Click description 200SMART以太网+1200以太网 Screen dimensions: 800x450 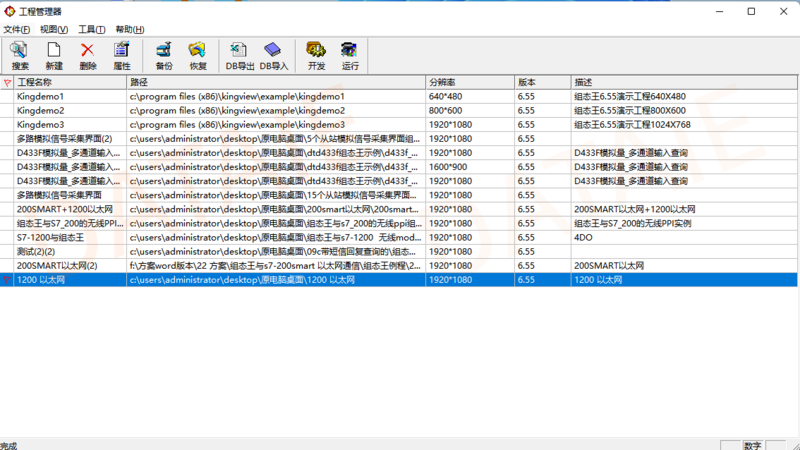click(635, 209)
